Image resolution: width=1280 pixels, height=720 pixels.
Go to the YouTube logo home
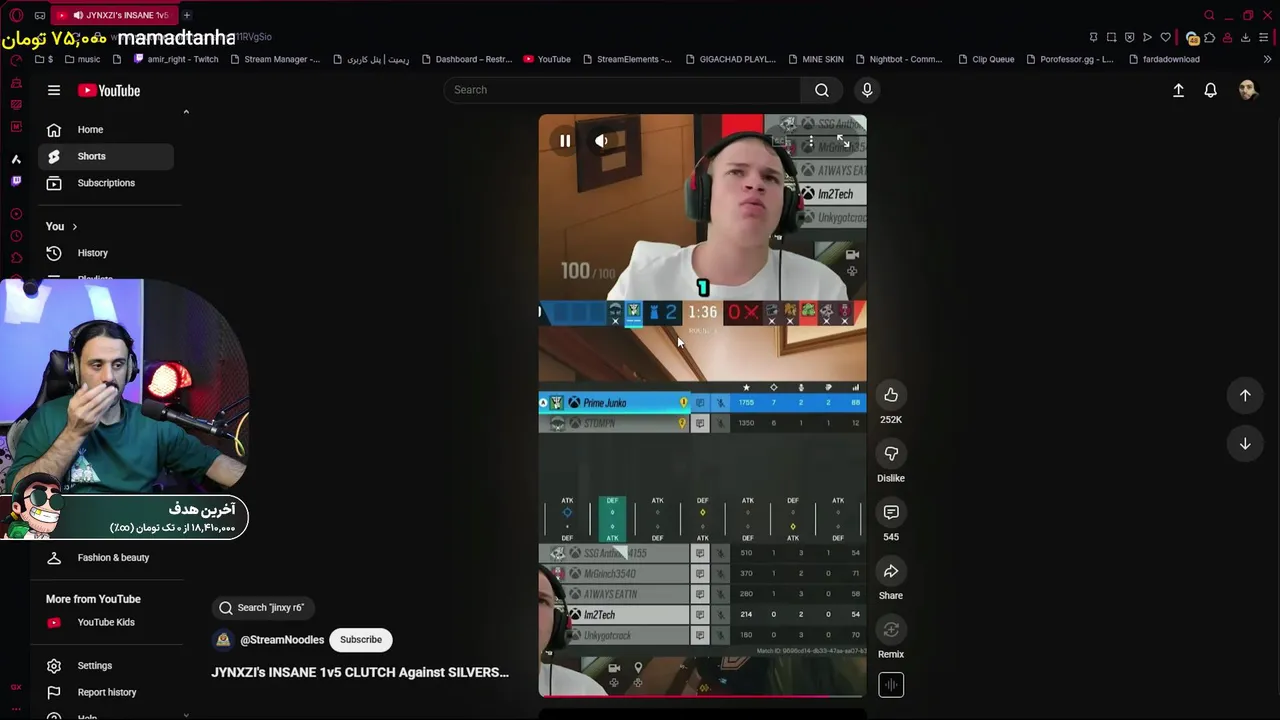click(x=109, y=91)
